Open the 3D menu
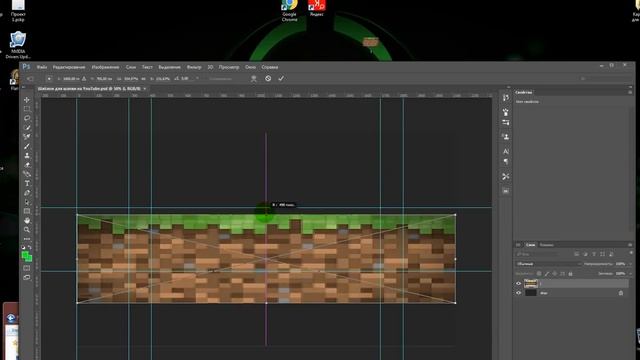 [x=210, y=67]
